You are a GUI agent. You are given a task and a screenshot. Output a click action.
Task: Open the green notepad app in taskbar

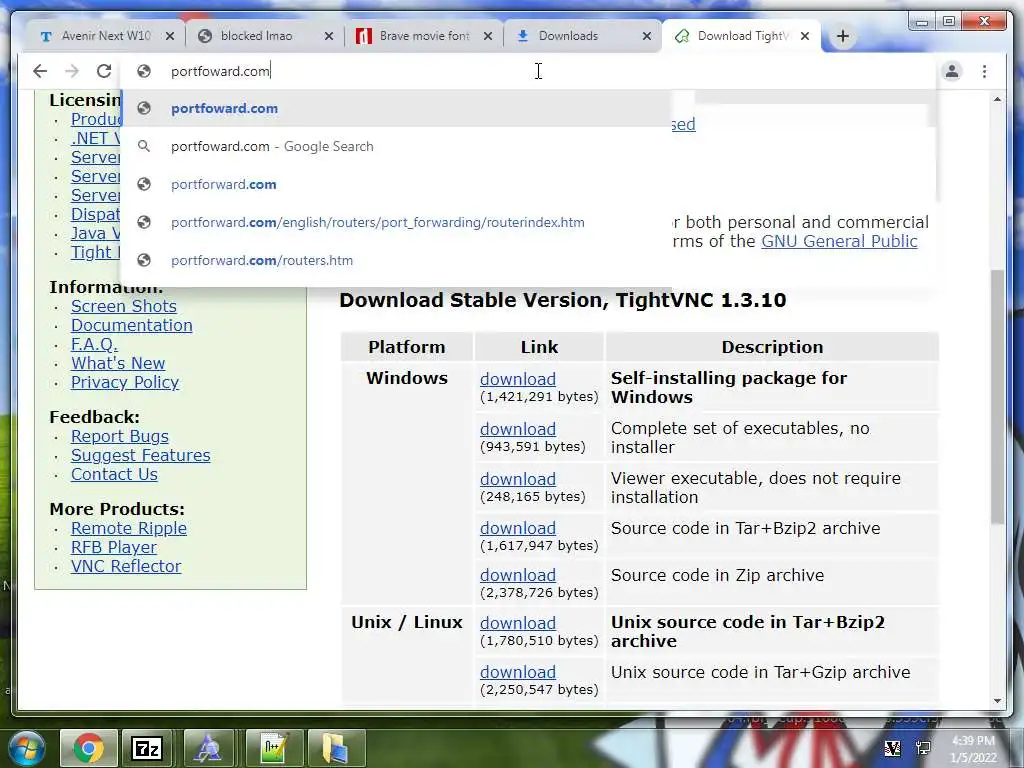273,748
